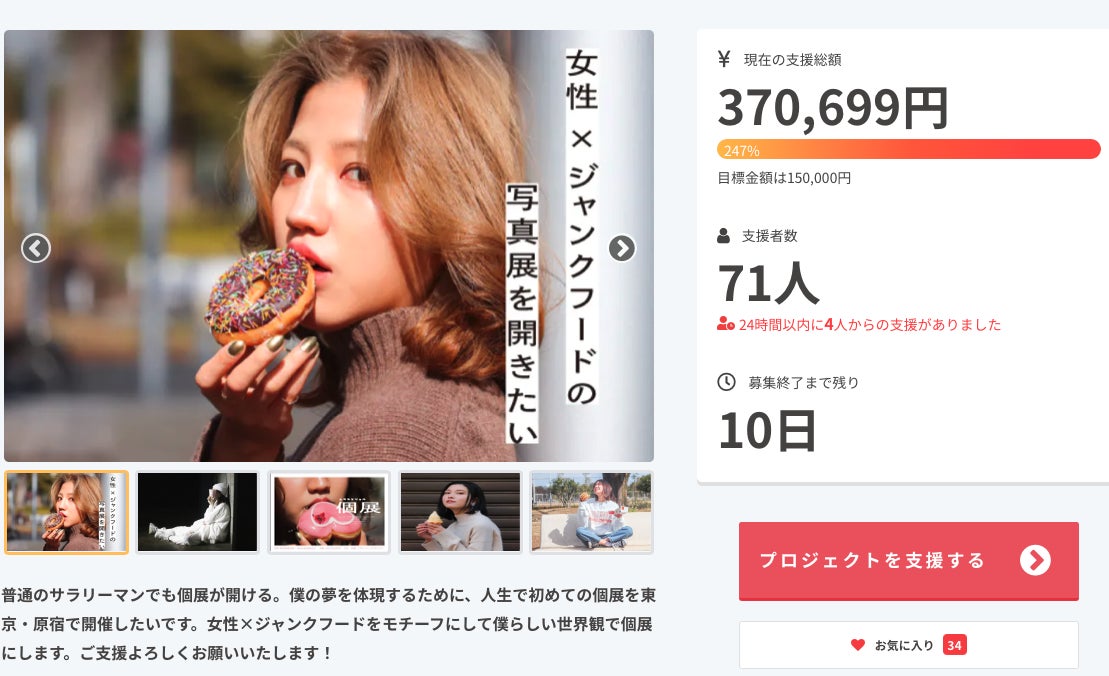Click the clock icon beside remaining days
The image size is (1109, 676).
[x=726, y=382]
